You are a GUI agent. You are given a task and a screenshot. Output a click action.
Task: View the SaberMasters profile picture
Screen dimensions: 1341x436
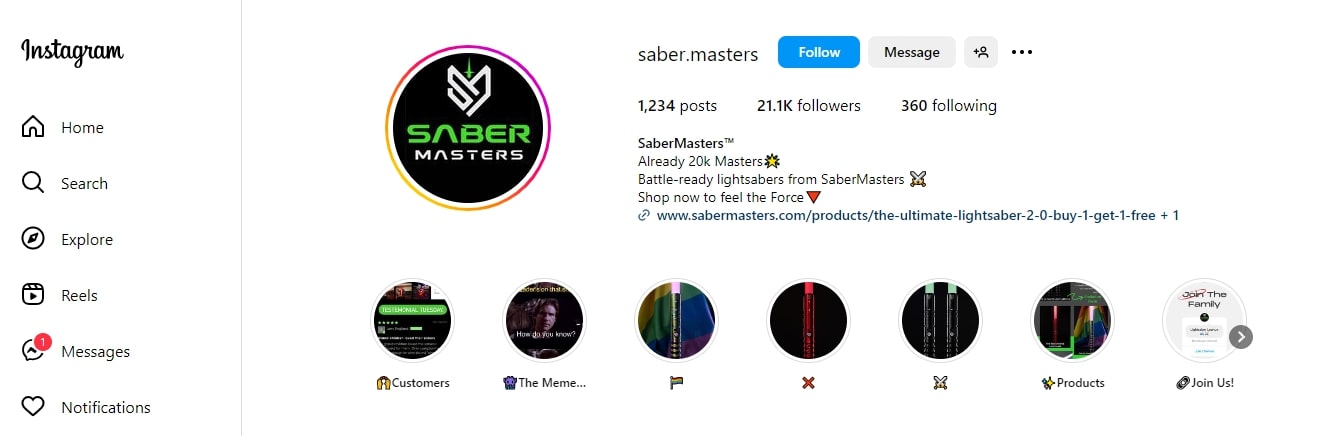pyautogui.click(x=468, y=128)
